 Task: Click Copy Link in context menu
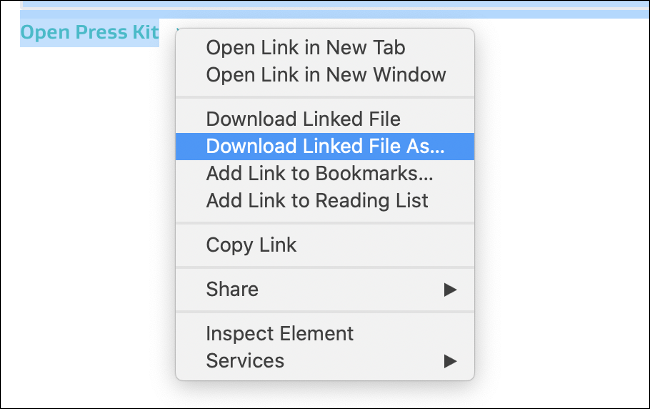coord(251,245)
